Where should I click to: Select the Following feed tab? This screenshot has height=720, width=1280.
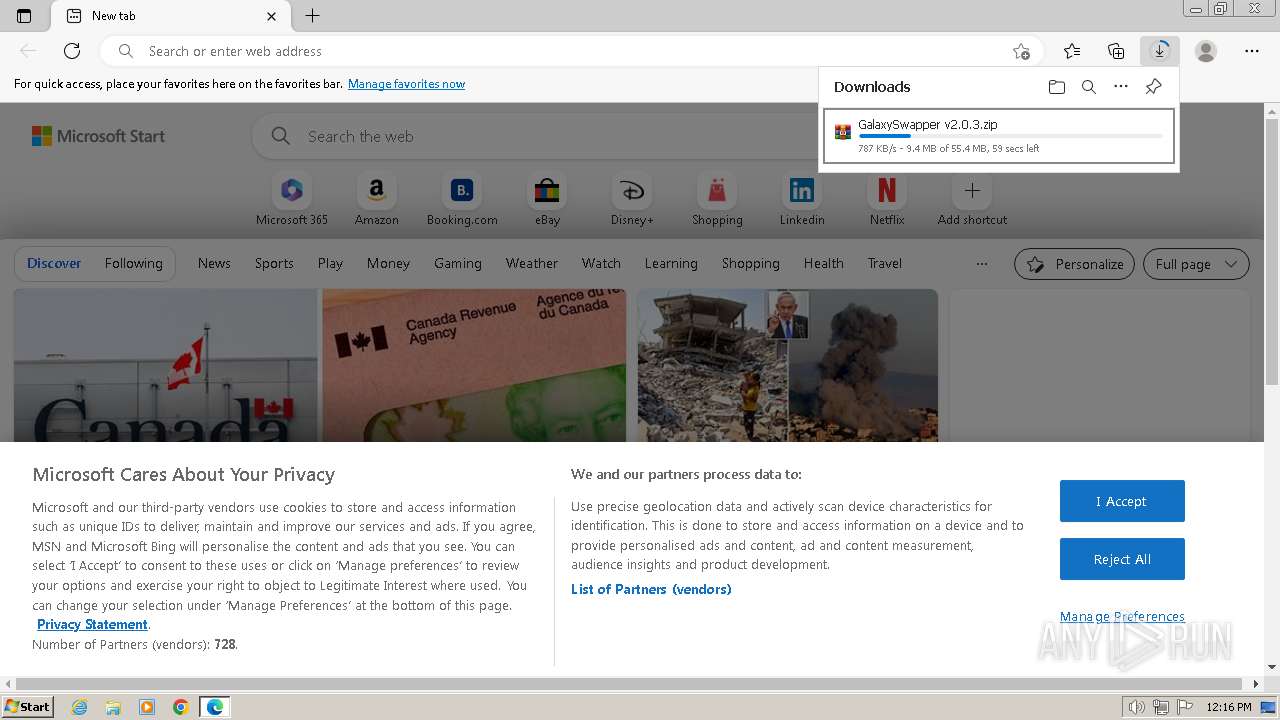133,263
